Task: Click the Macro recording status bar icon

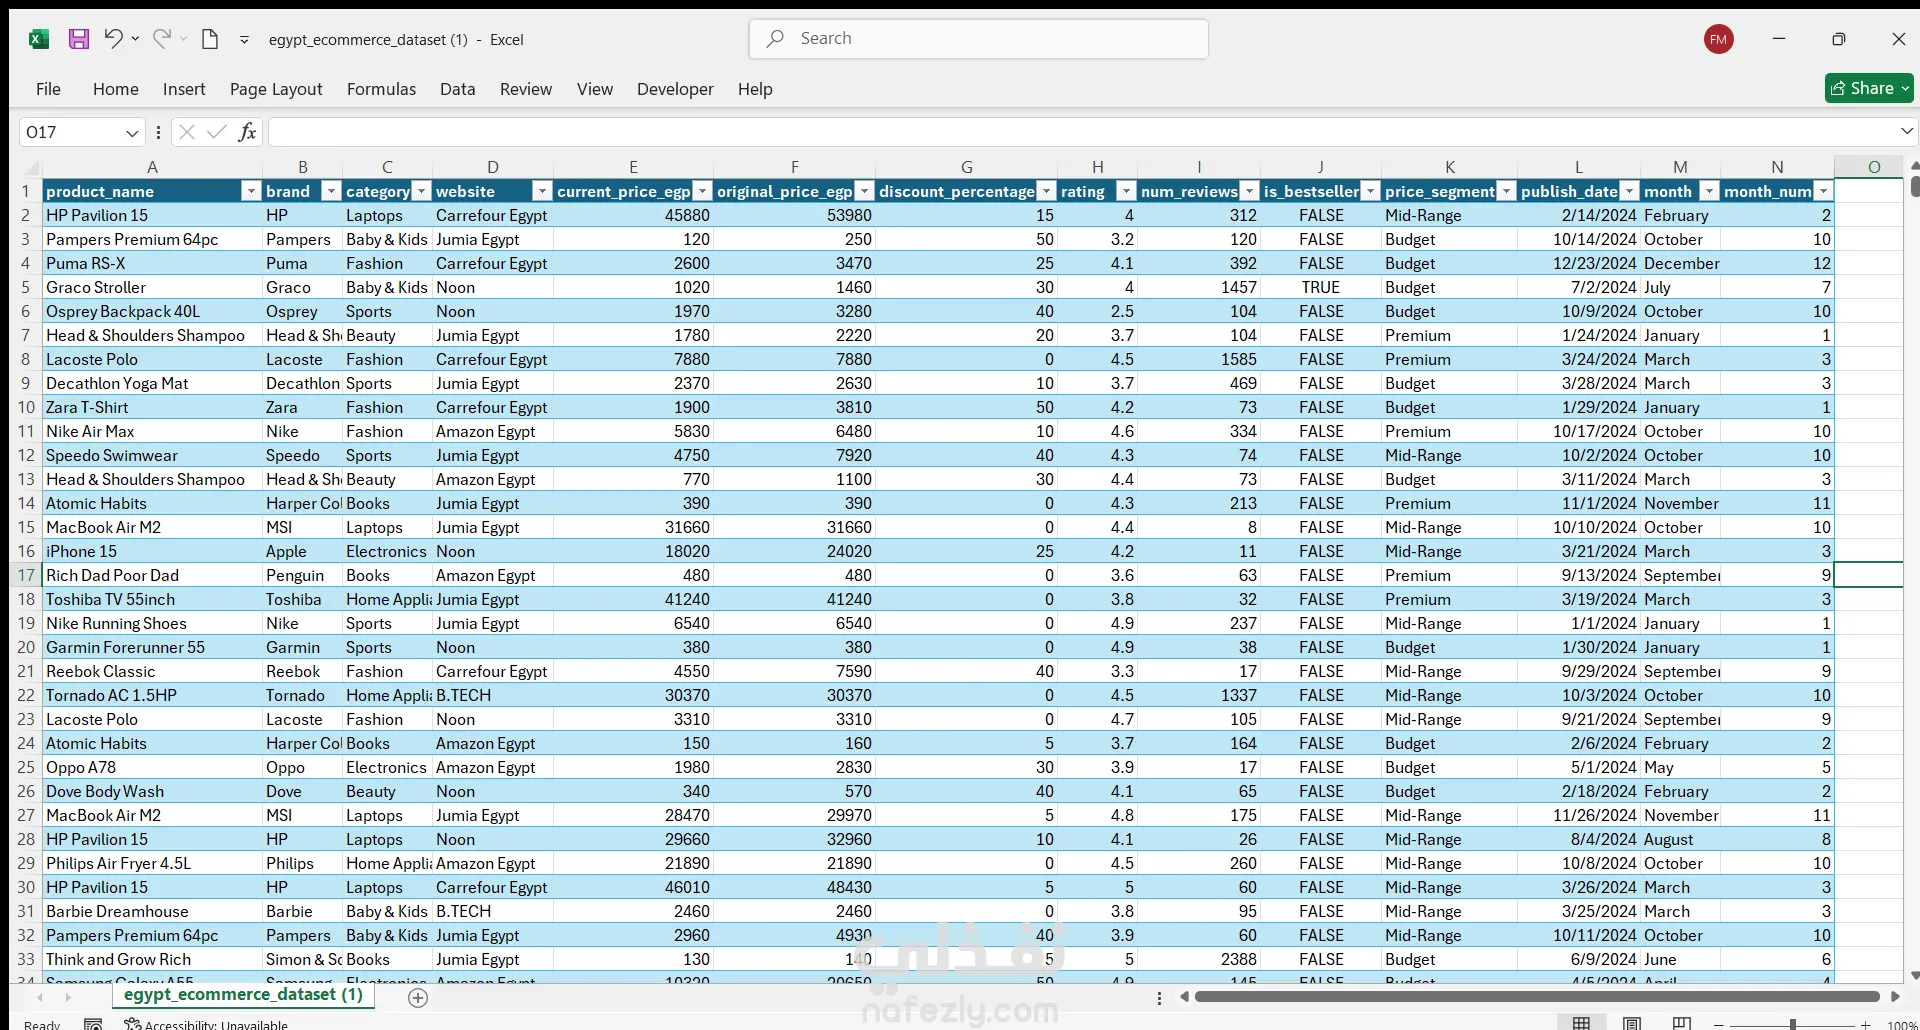Action: (x=93, y=1024)
